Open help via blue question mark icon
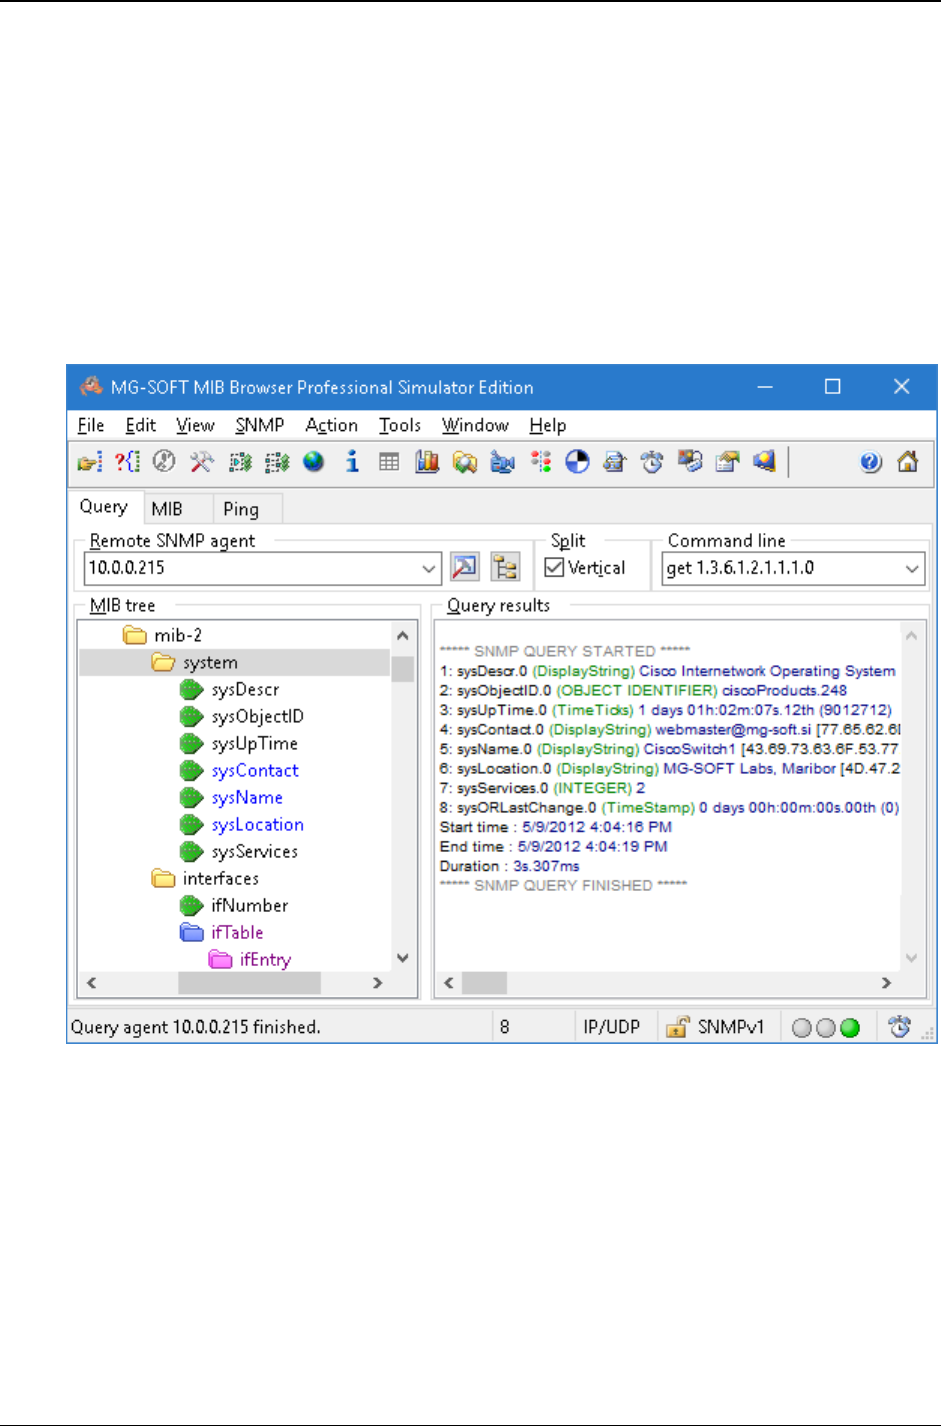The width and height of the screenshot is (941, 1426). point(871,462)
